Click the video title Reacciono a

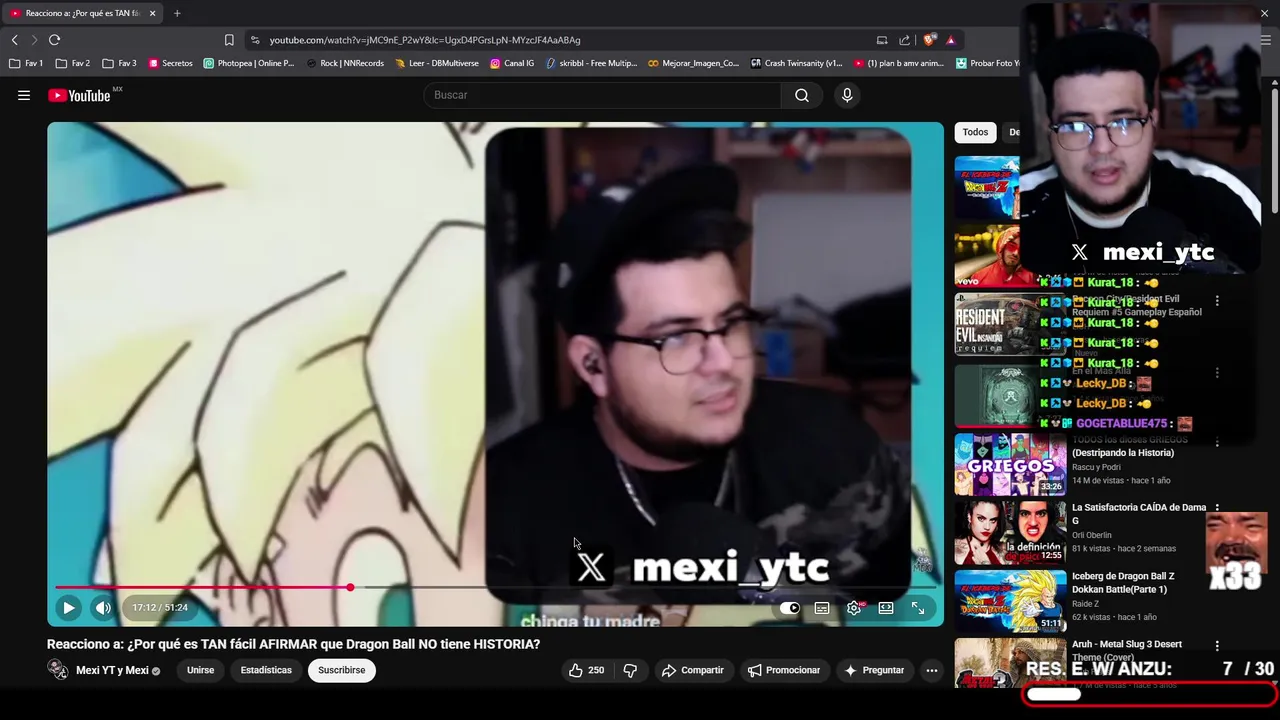coord(293,644)
